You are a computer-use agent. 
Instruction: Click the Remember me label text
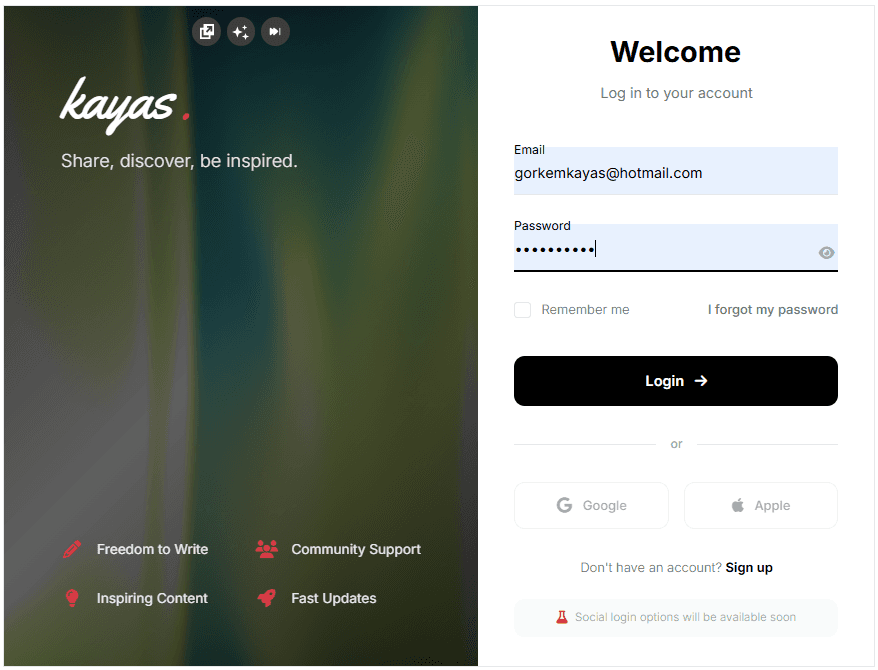coord(585,310)
